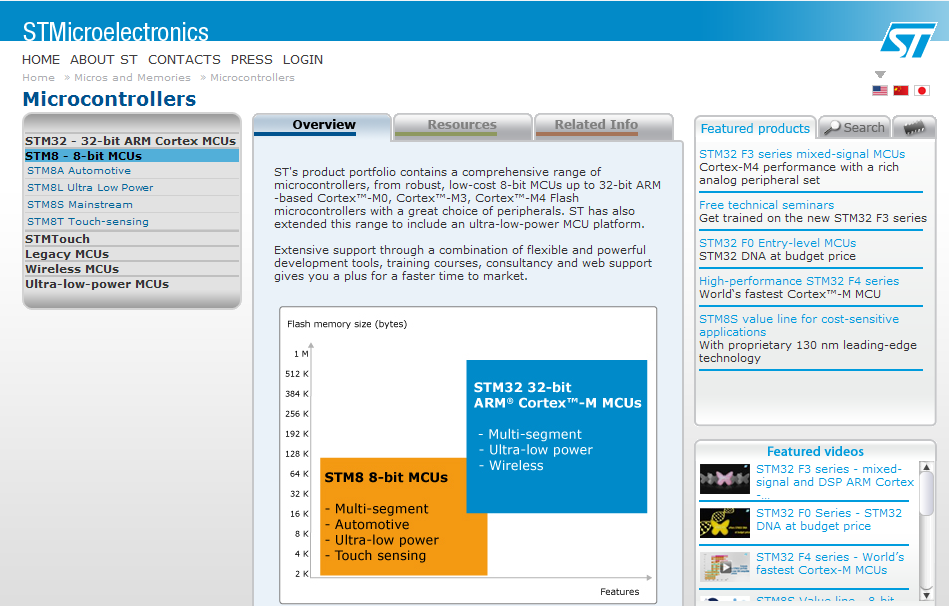The height and width of the screenshot is (606, 949).
Task: Click featured videos scroll up arrow
Action: 926,467
